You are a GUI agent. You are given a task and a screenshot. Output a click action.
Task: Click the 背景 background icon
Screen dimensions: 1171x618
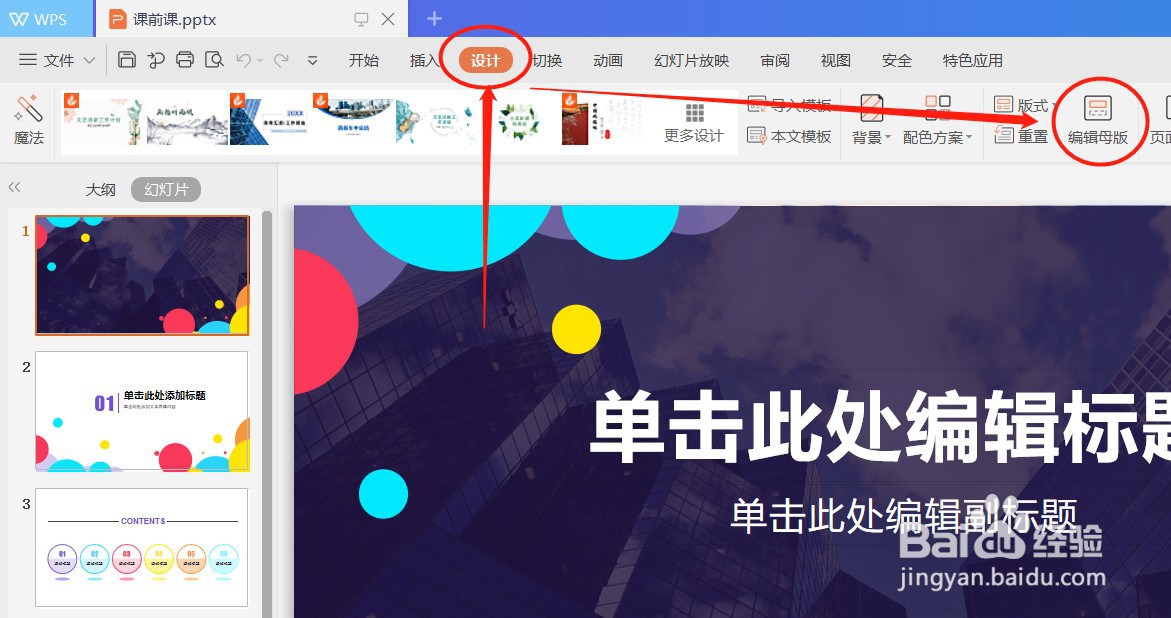pos(872,108)
